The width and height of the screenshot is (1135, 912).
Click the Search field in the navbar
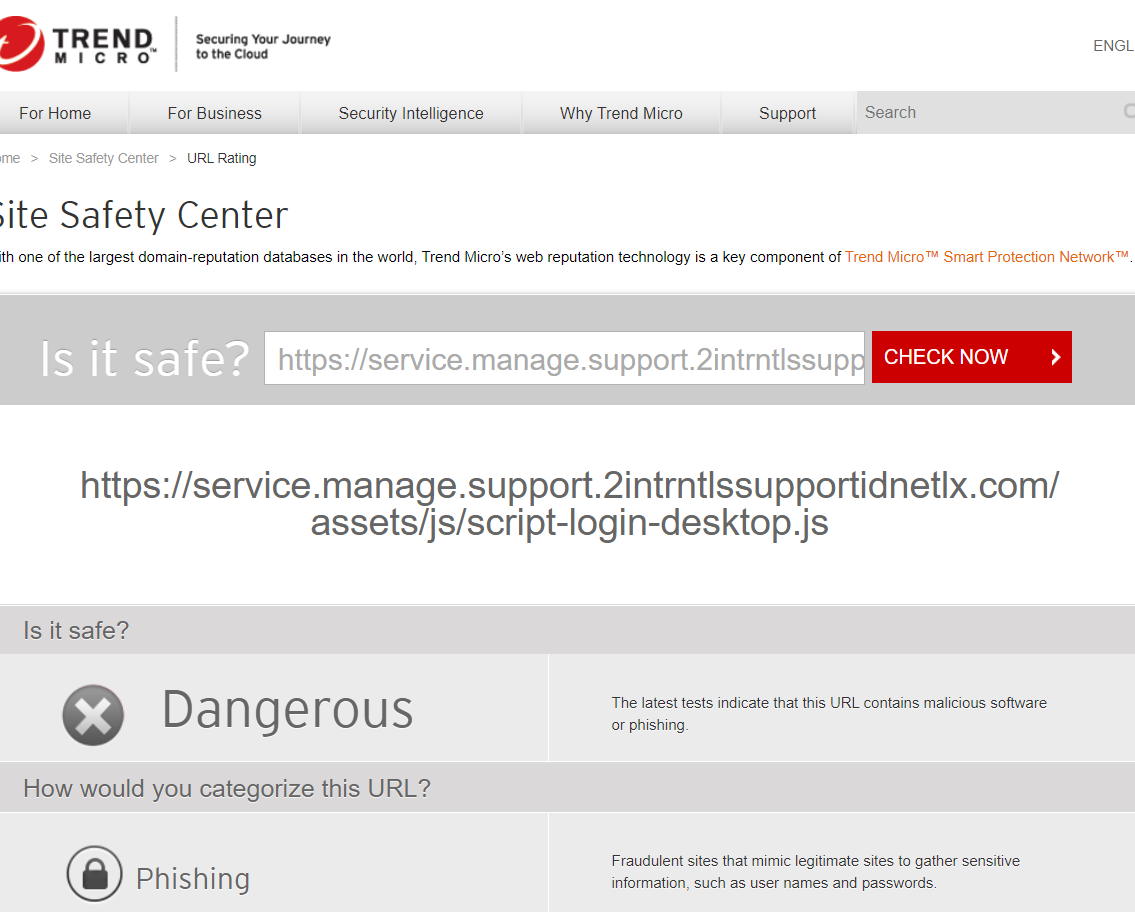click(995, 112)
